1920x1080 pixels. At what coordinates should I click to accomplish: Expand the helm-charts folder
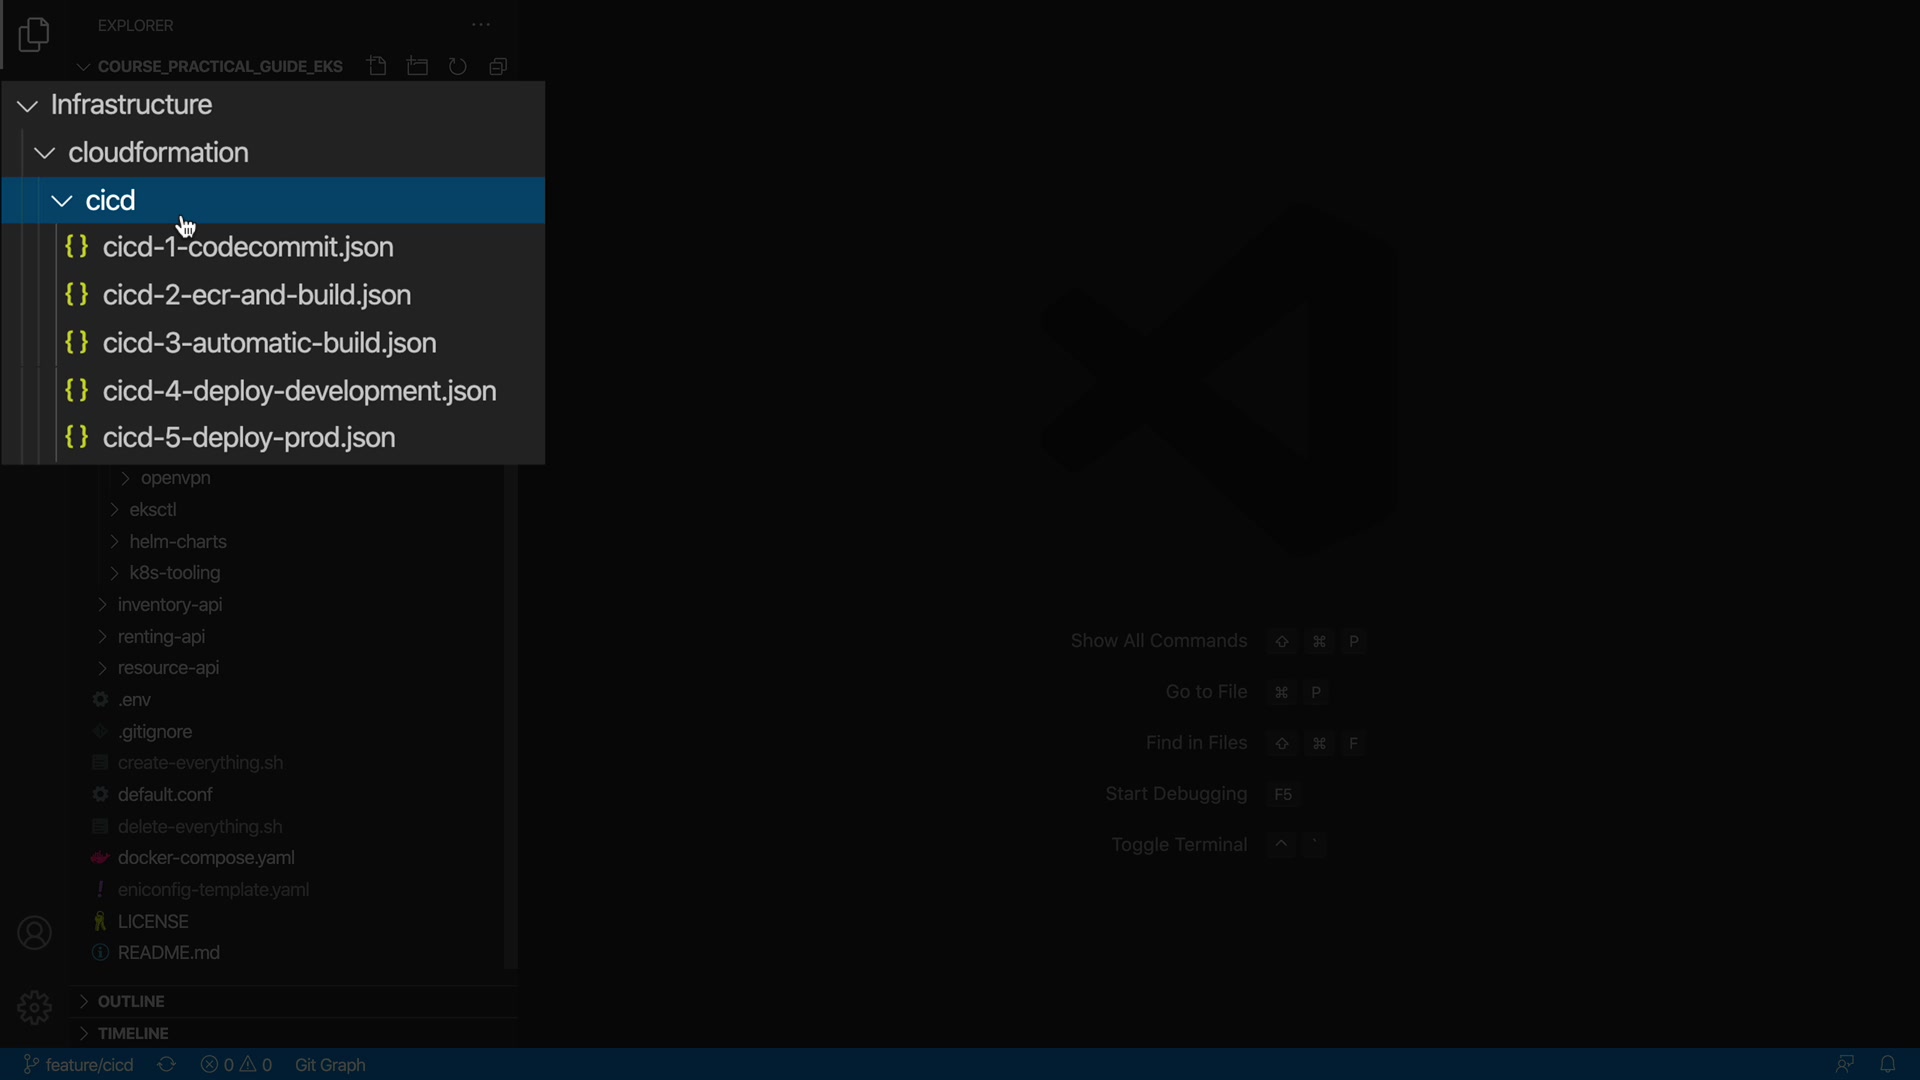pyautogui.click(x=178, y=542)
